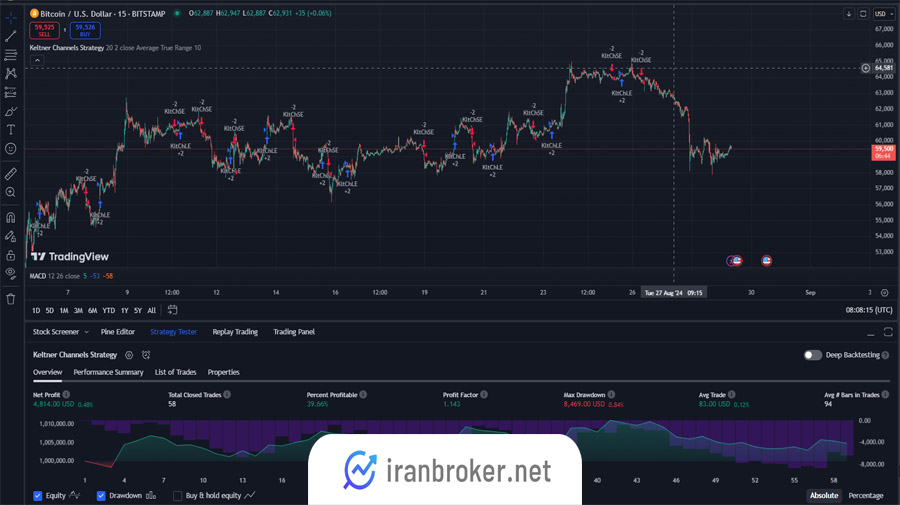Open the Properties sub-tab
Image resolution: width=900 pixels, height=505 pixels.
223,372
